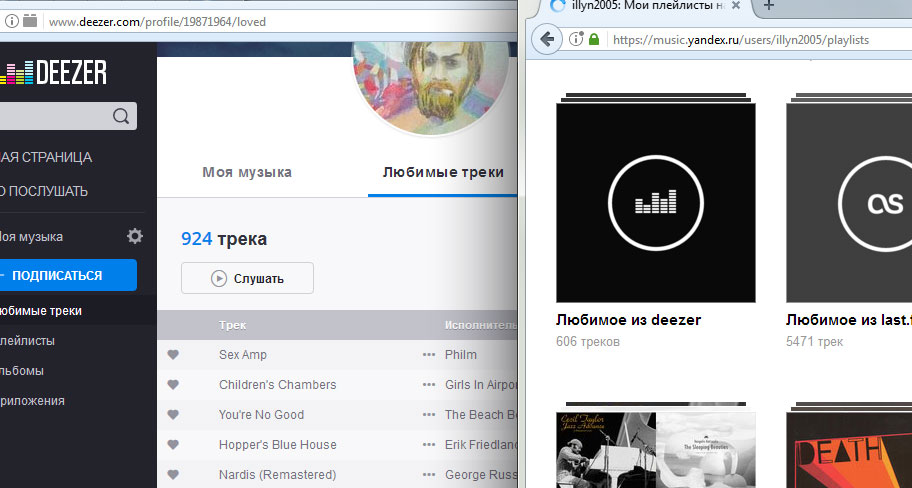Close the illyn2005 browser tab
This screenshot has width=912, height=488.
736,6
